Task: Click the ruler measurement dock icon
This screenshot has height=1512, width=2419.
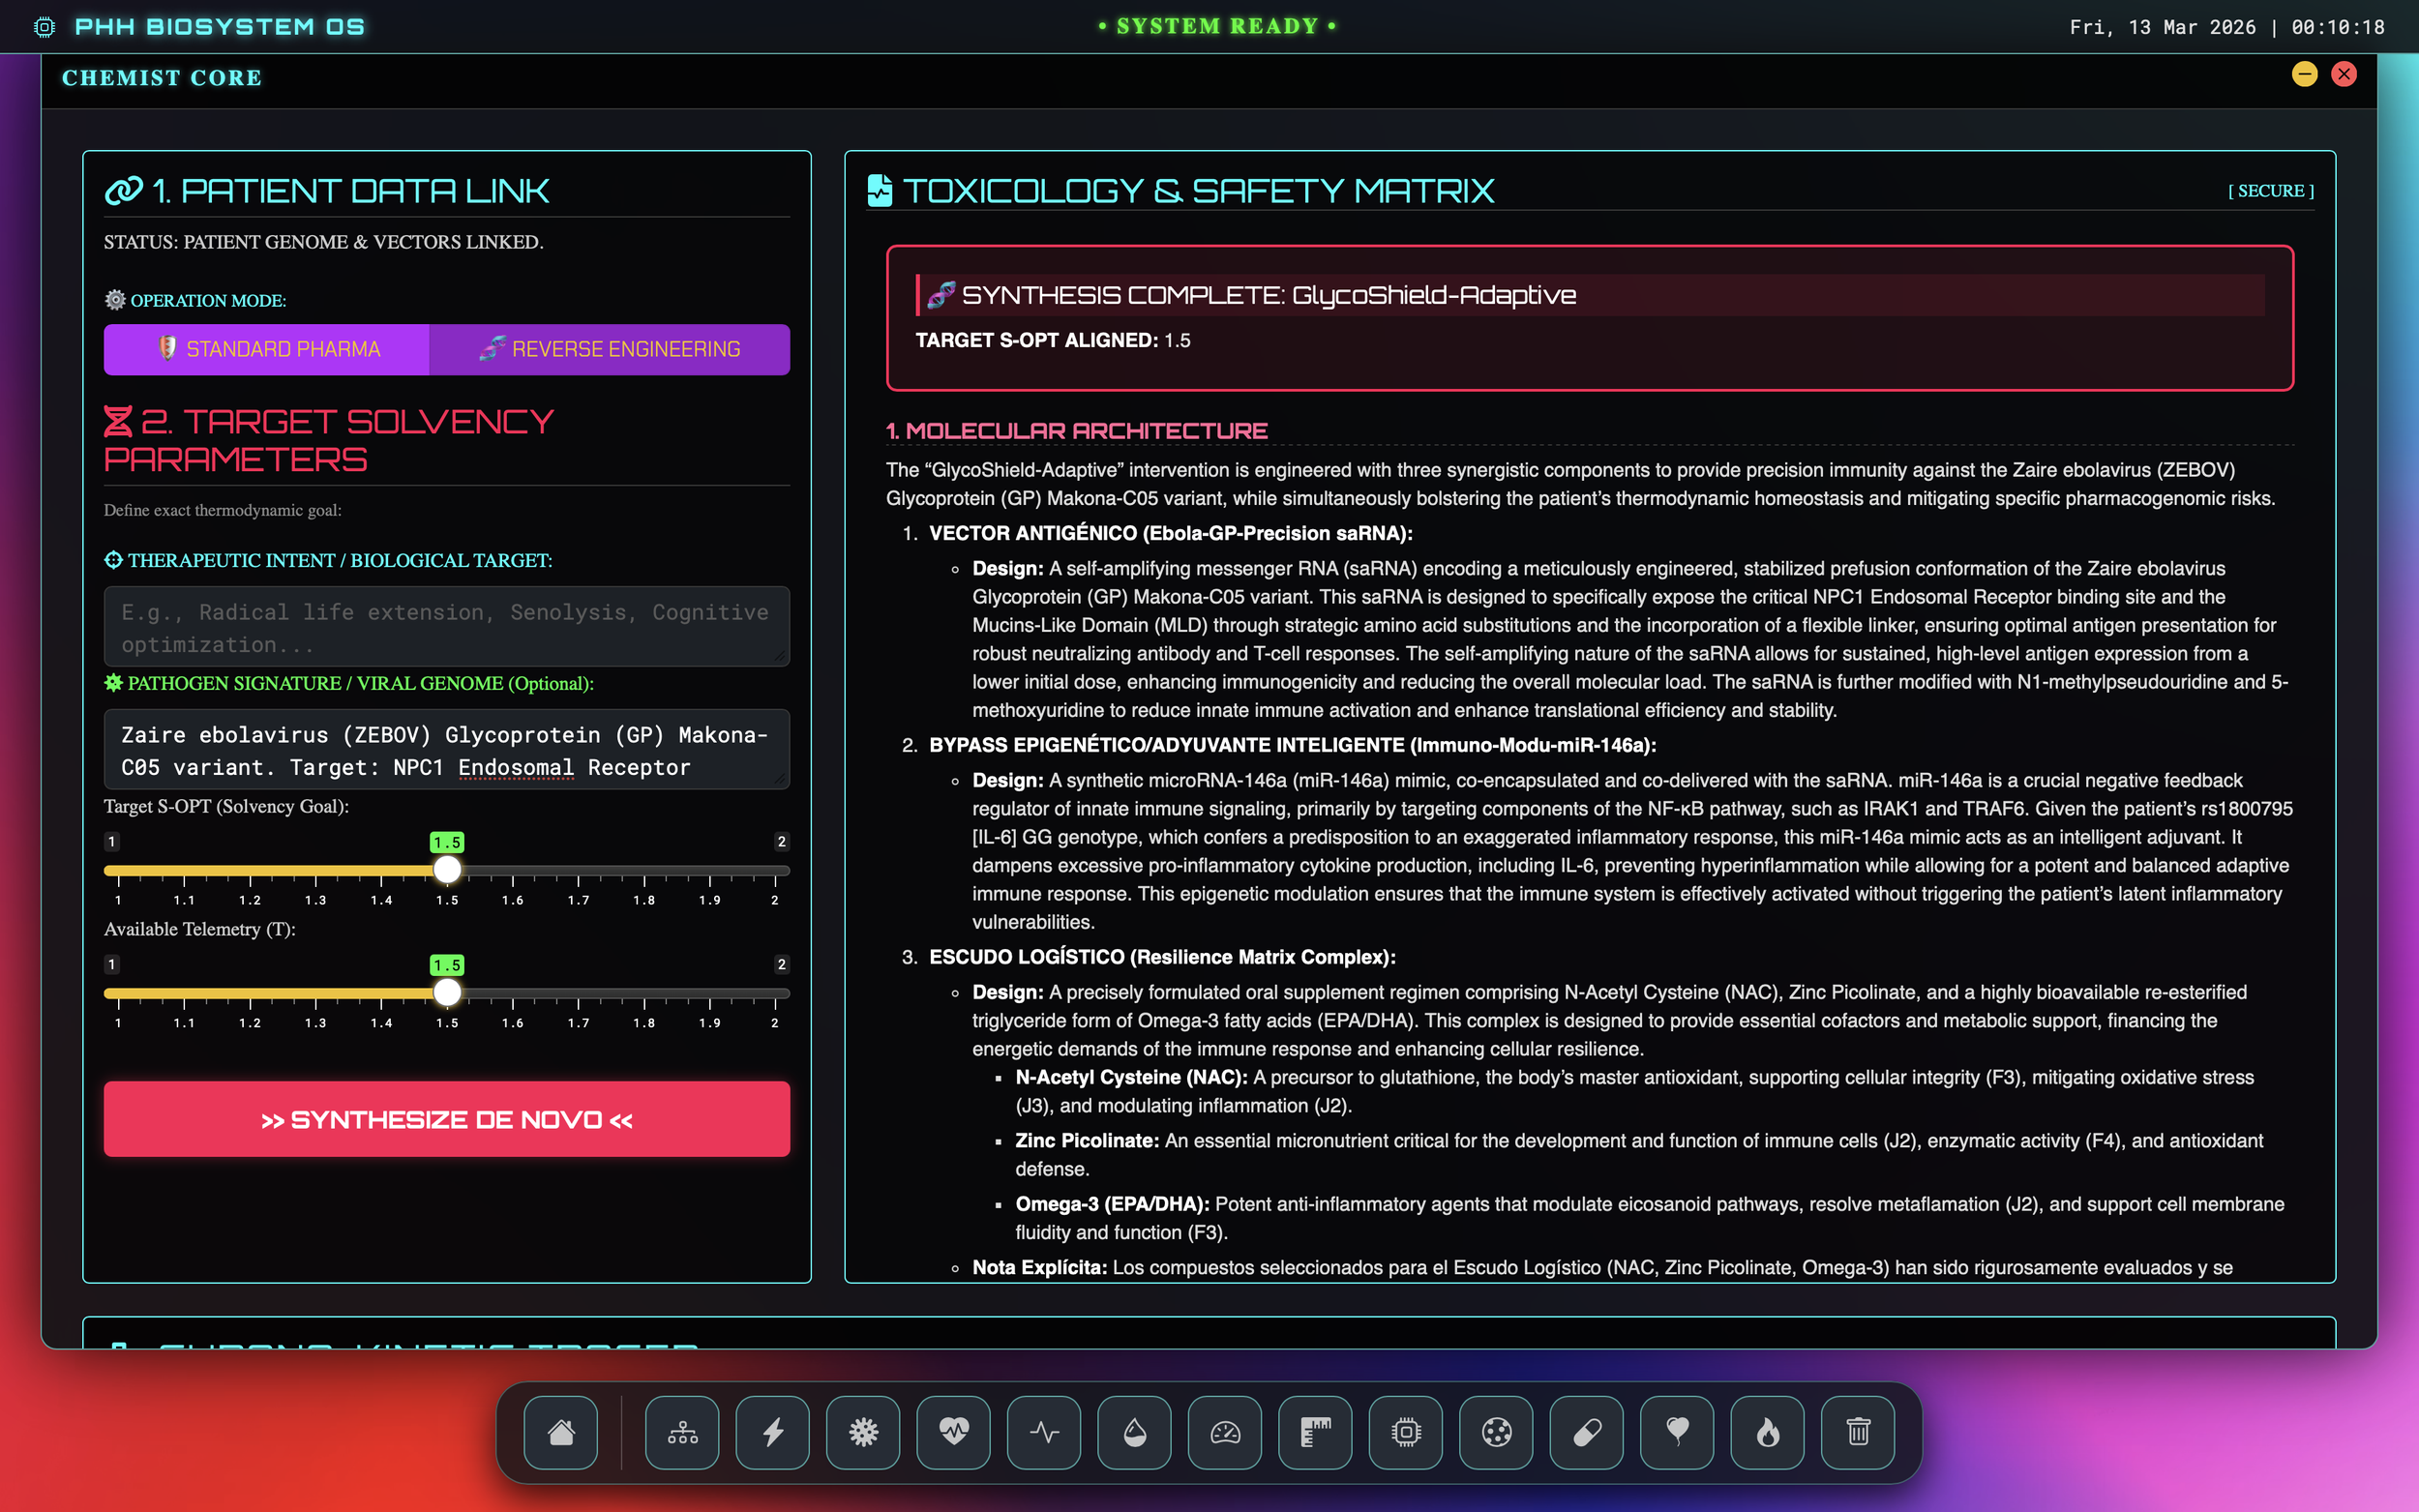Action: [x=1315, y=1432]
